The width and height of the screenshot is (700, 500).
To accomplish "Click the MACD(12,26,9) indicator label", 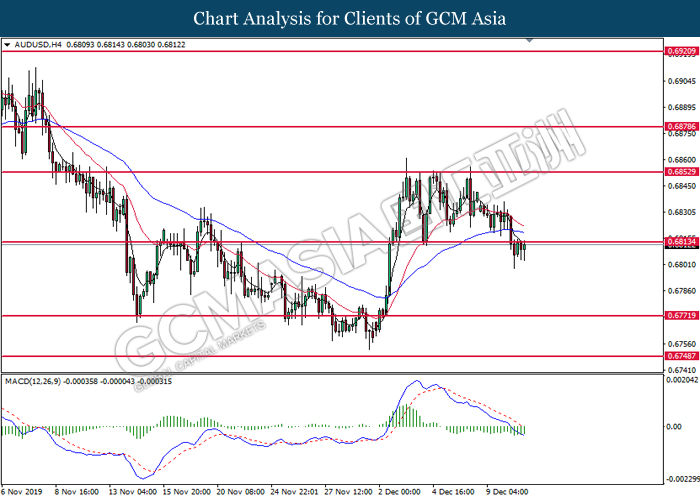I will point(33,381).
